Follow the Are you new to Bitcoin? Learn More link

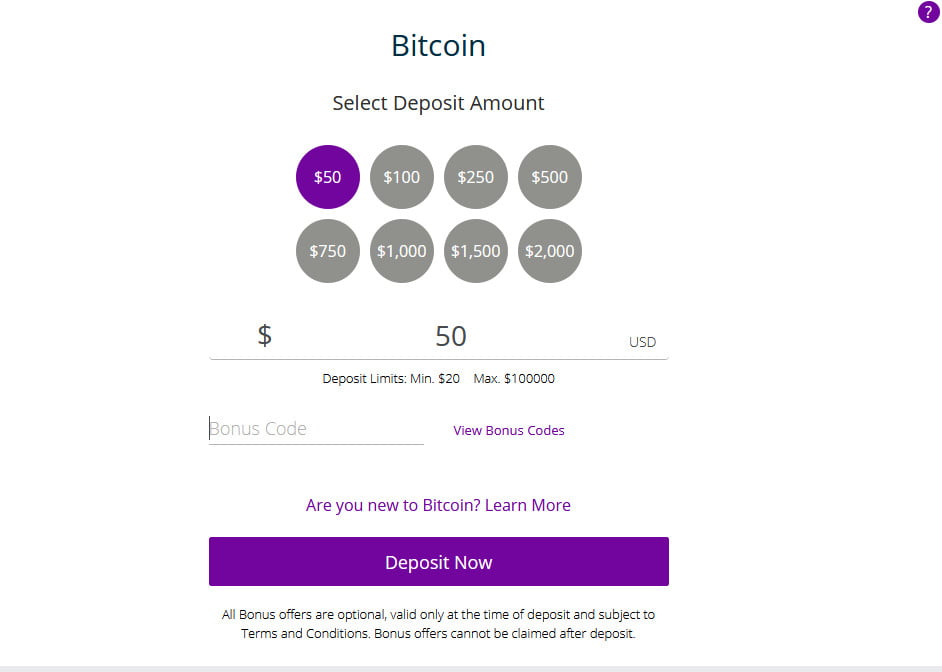coord(438,505)
